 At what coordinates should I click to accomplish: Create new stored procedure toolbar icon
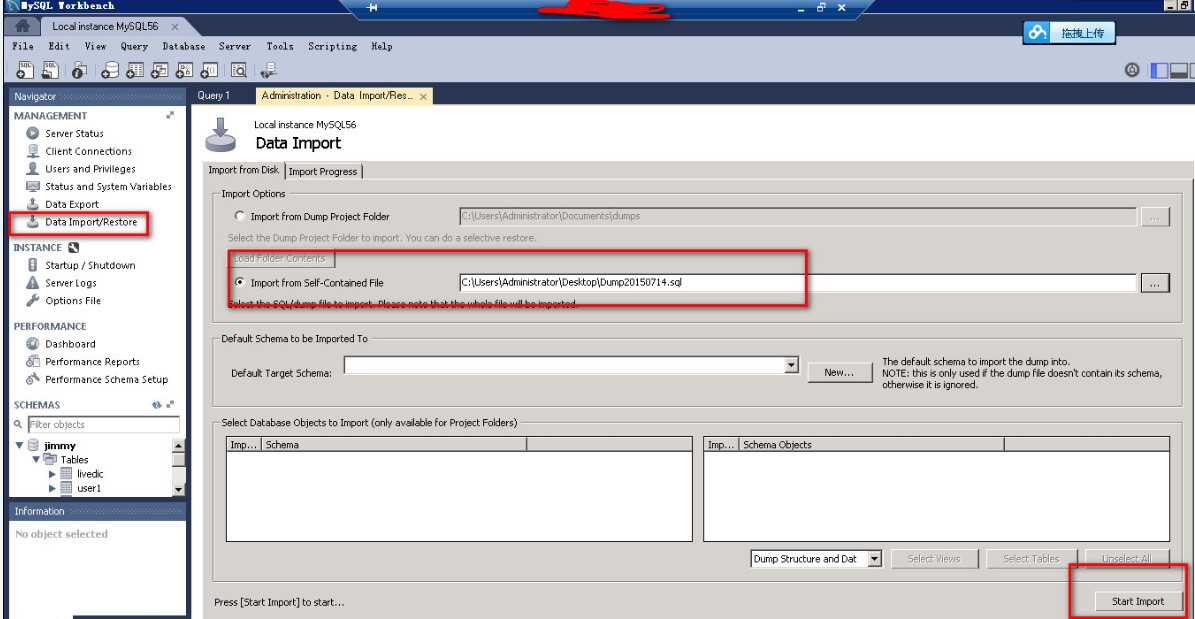[x=184, y=70]
